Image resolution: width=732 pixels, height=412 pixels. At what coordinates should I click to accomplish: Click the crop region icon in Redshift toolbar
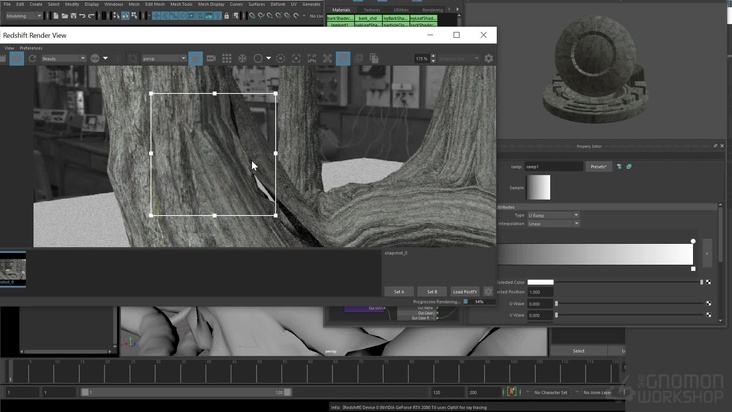click(x=133, y=58)
